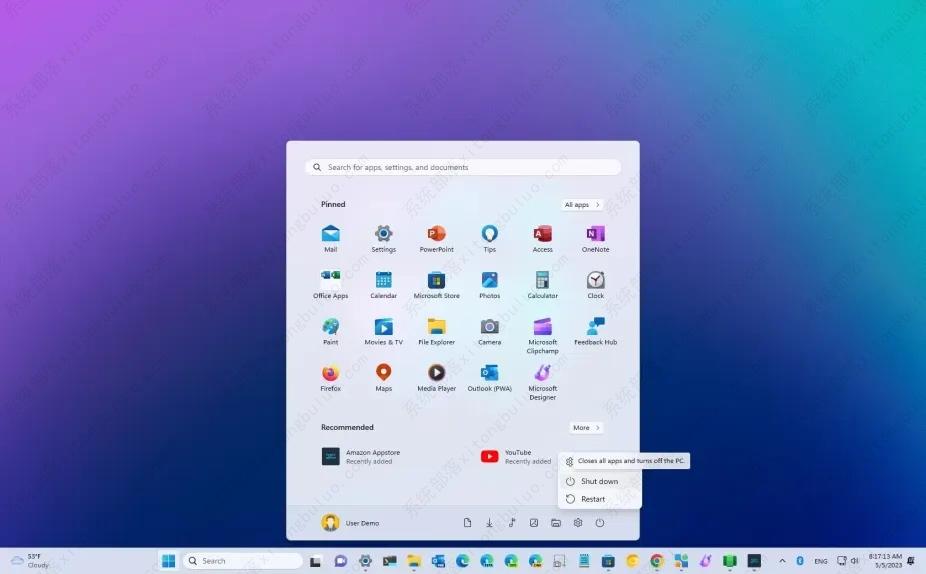
Task: Open Movies & TV
Action: tap(383, 331)
